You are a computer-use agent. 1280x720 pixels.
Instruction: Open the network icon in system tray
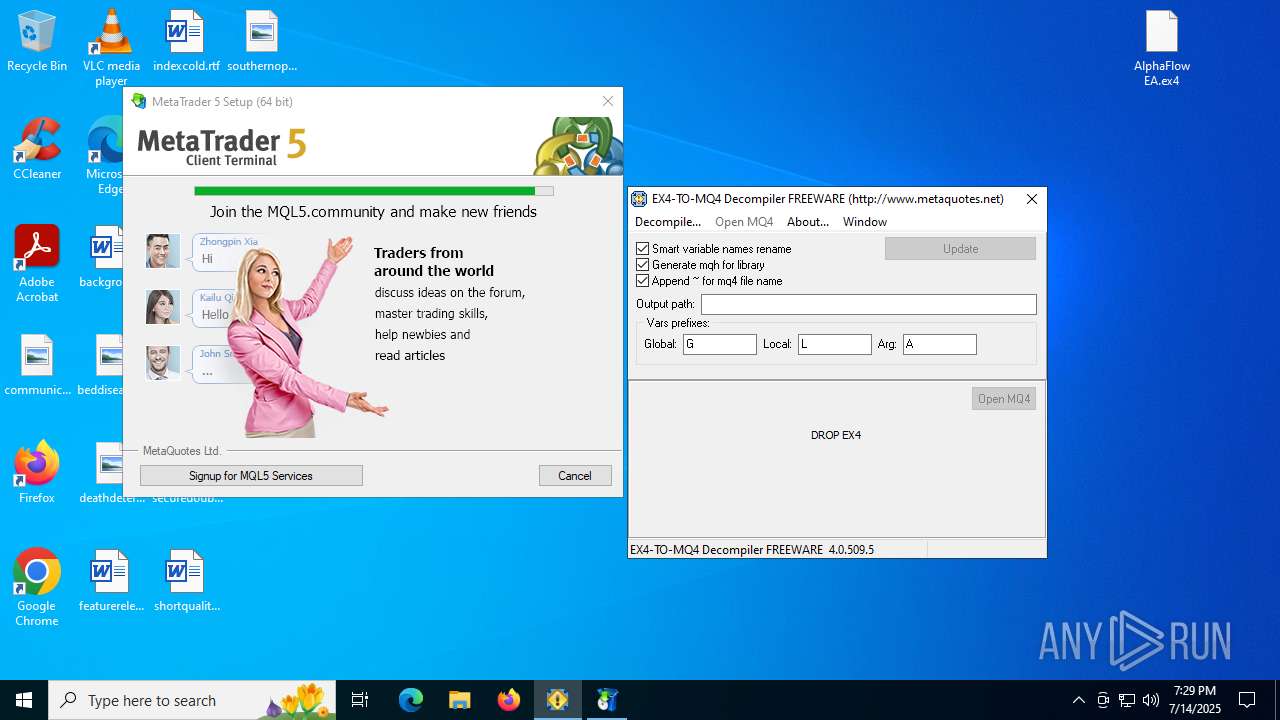[x=1127, y=700]
